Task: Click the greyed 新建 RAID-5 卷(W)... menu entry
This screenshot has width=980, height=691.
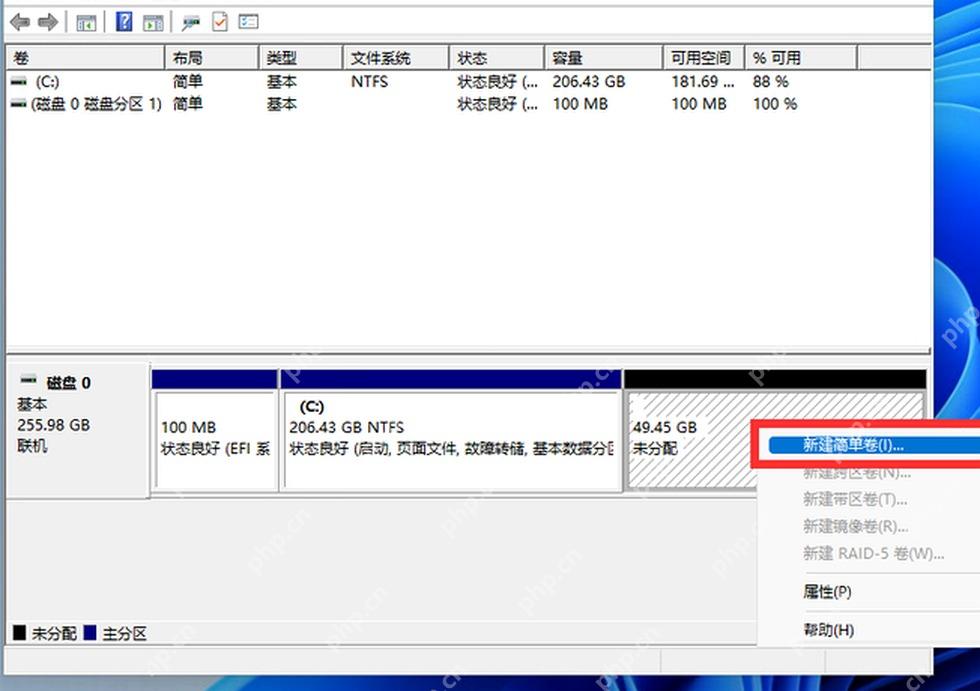Action: (873, 554)
